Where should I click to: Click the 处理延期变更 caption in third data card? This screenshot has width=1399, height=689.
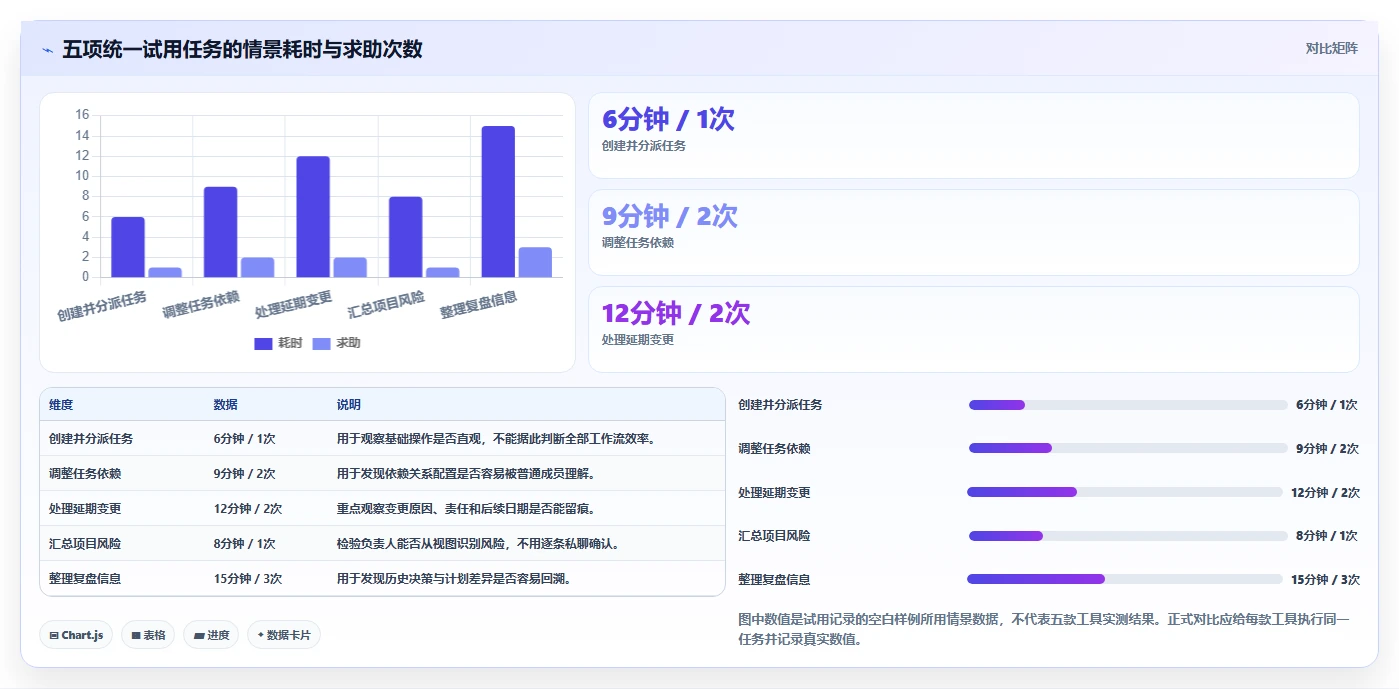click(x=638, y=340)
